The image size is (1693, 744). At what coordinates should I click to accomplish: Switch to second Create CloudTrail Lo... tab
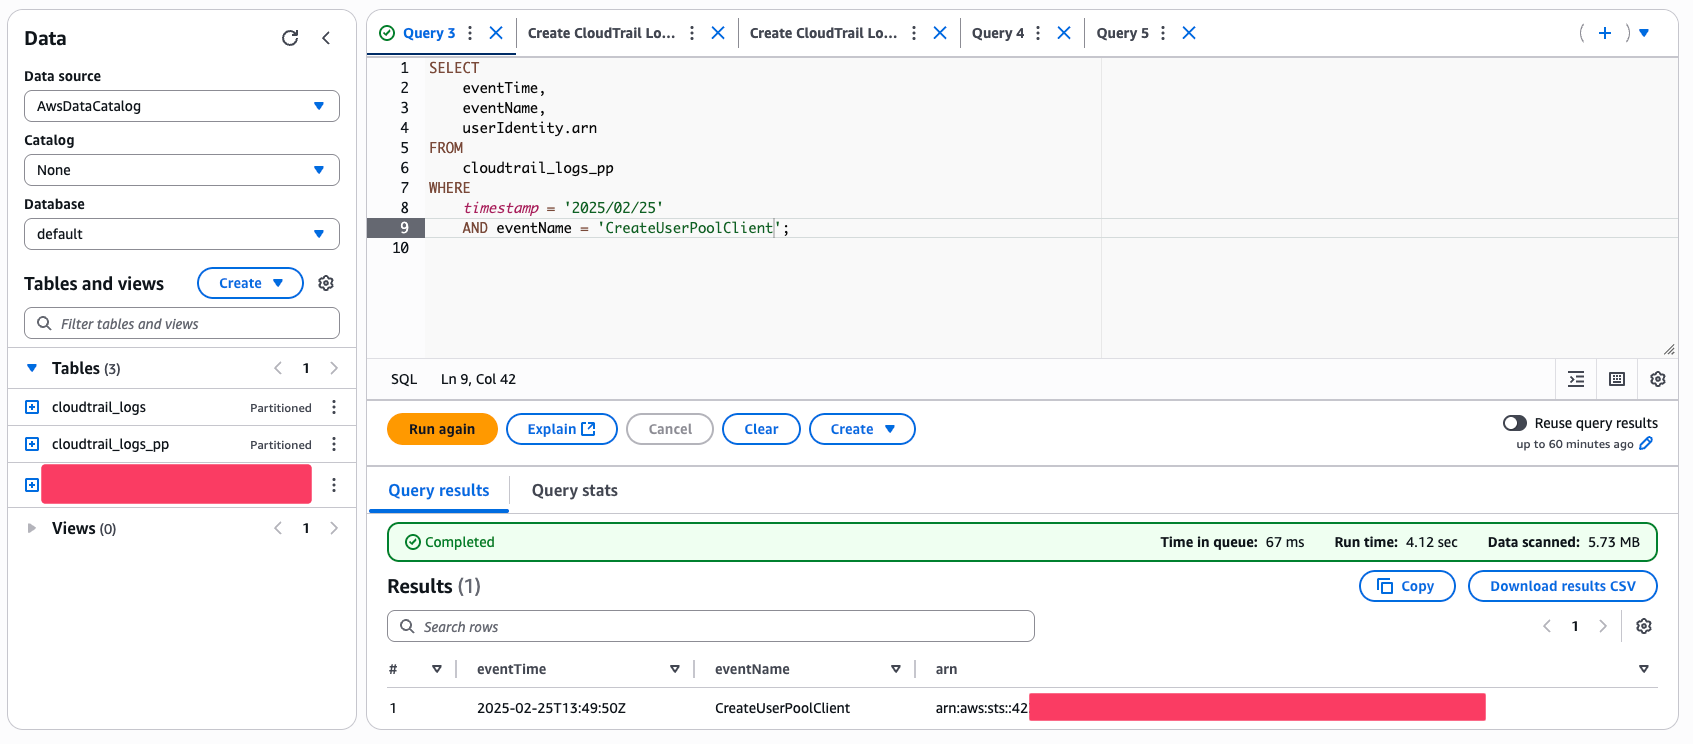(x=823, y=33)
